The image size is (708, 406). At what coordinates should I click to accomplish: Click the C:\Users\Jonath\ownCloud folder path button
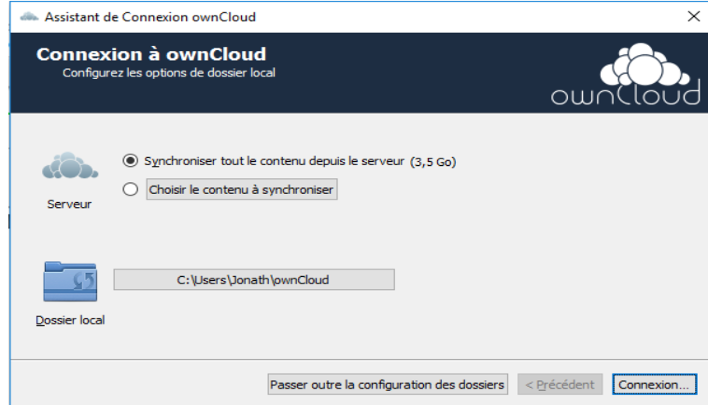[254, 280]
